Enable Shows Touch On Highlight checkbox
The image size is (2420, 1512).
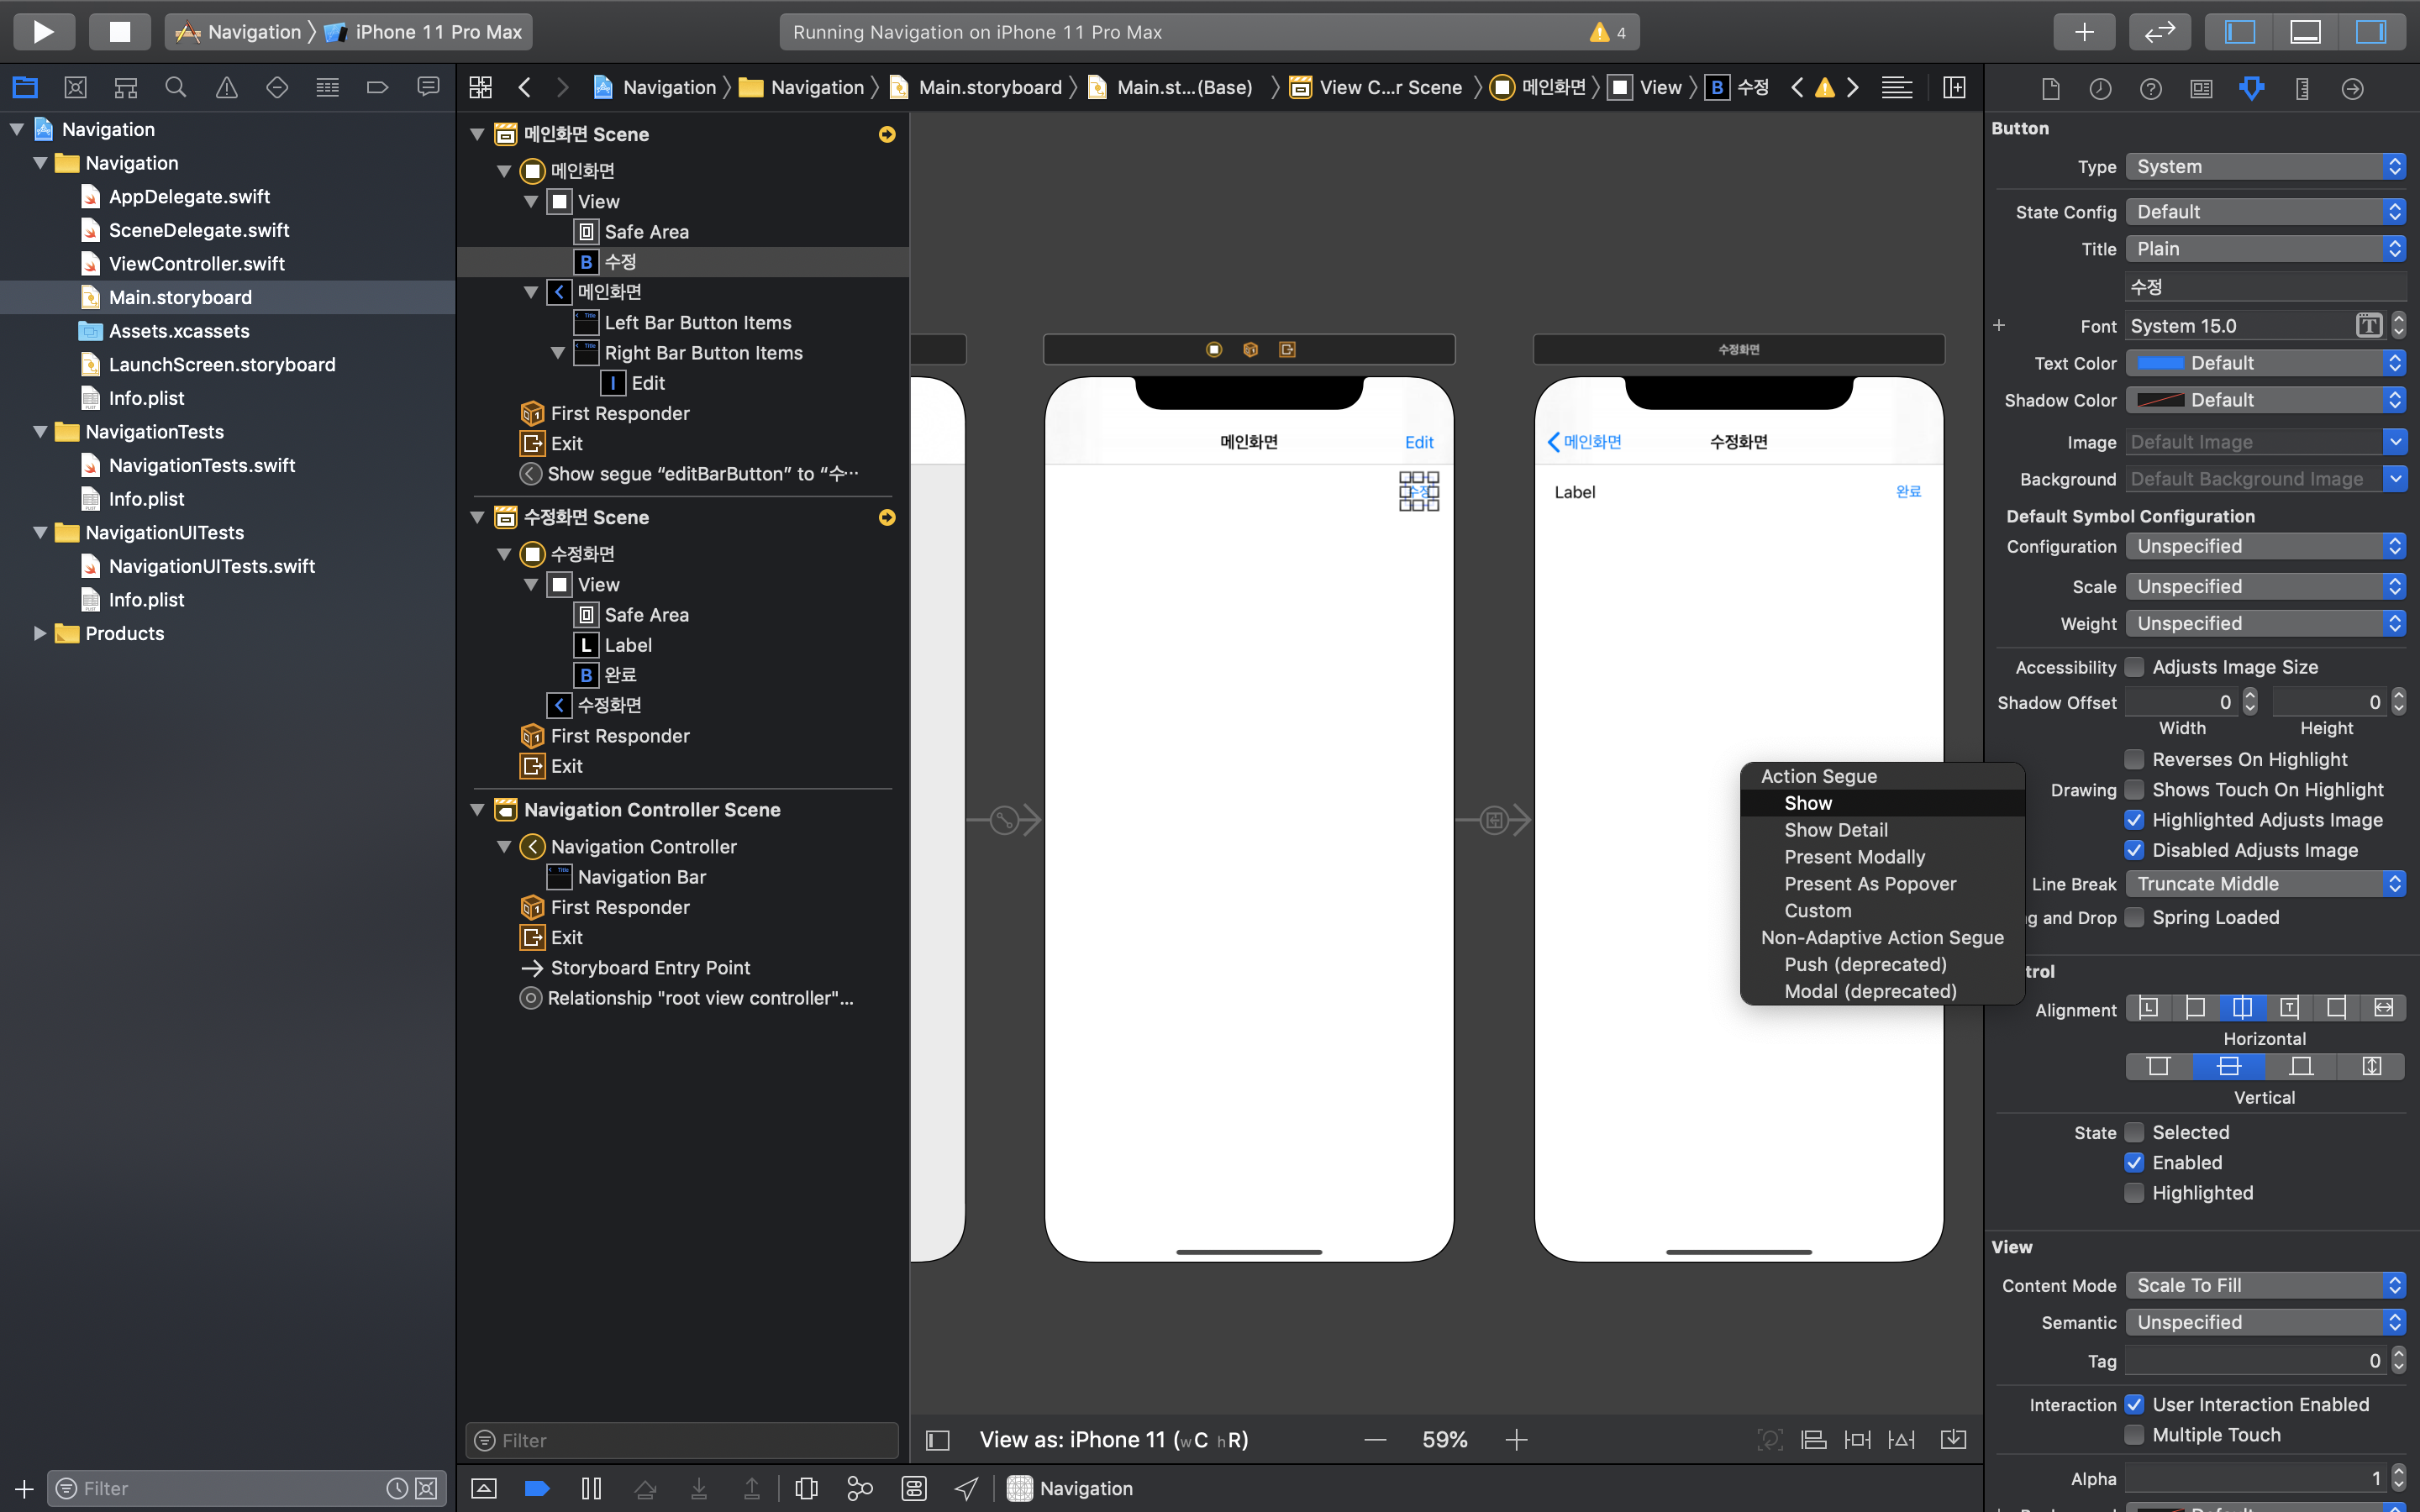(x=2134, y=790)
